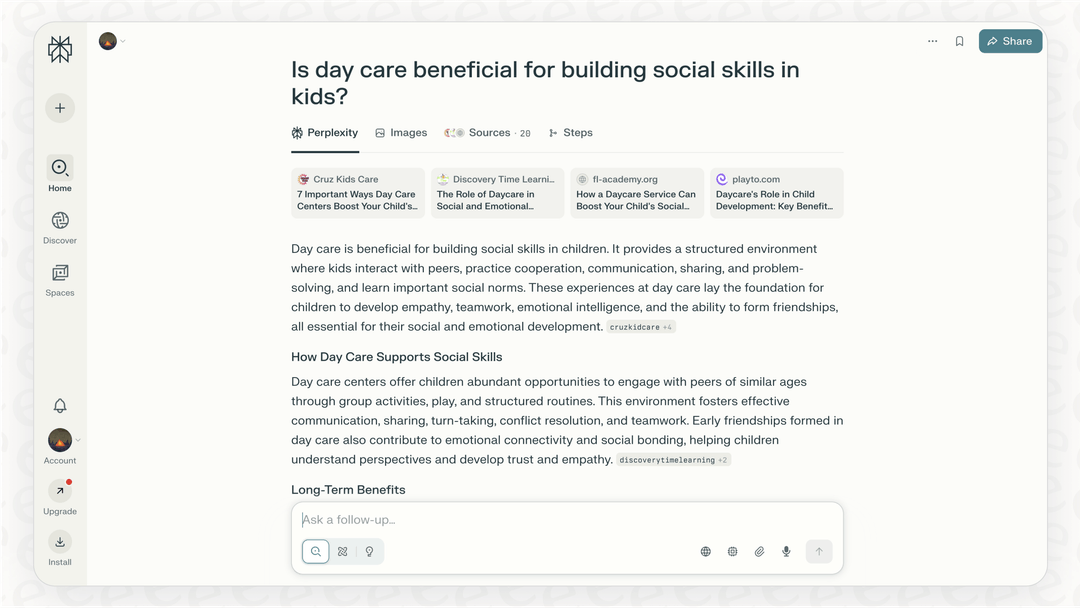This screenshot has width=1080, height=608.
Task: Open the three-dots more options menu
Action: 932,41
